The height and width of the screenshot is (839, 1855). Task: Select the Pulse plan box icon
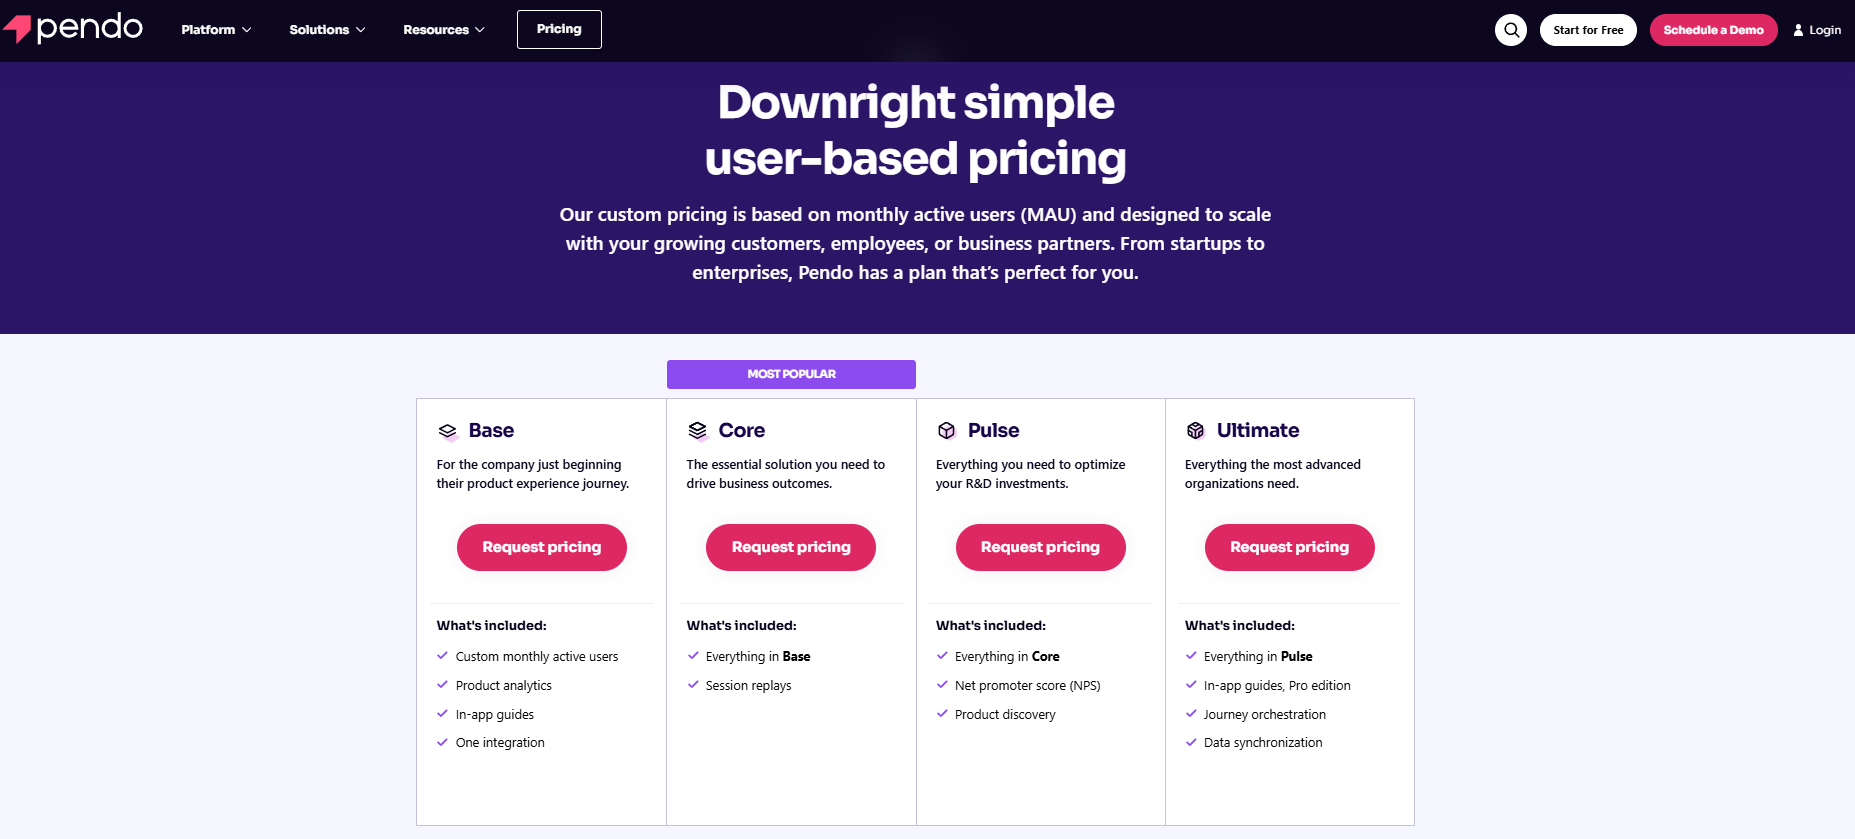tap(946, 431)
